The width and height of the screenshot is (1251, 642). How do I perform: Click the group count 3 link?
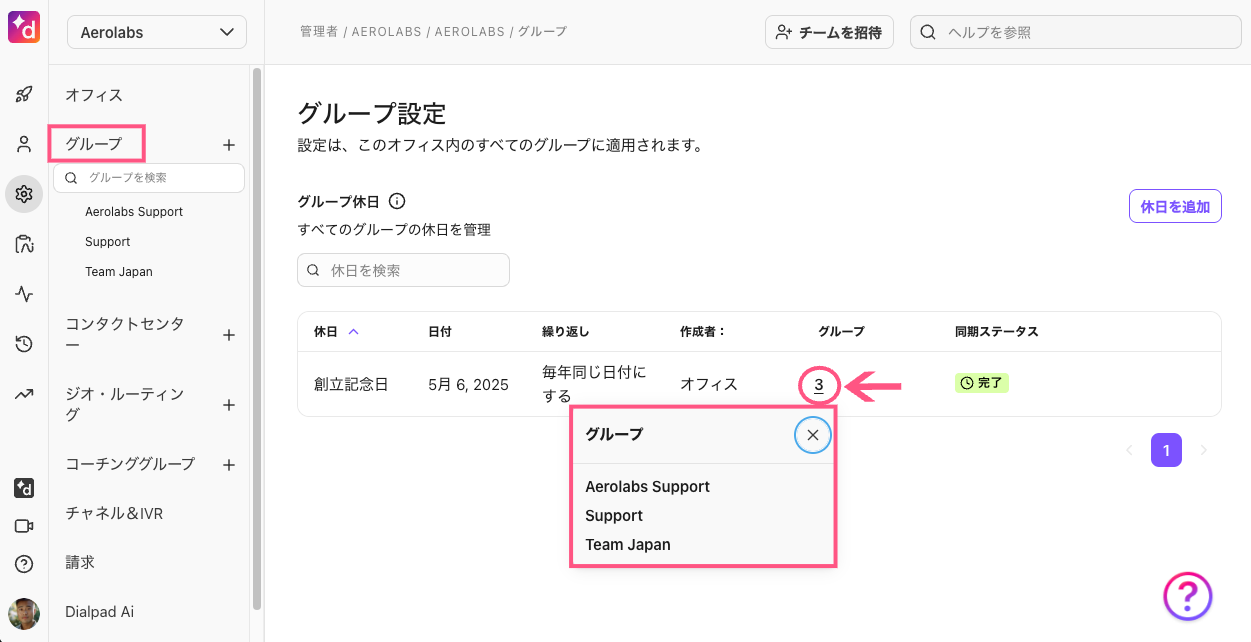pos(818,384)
